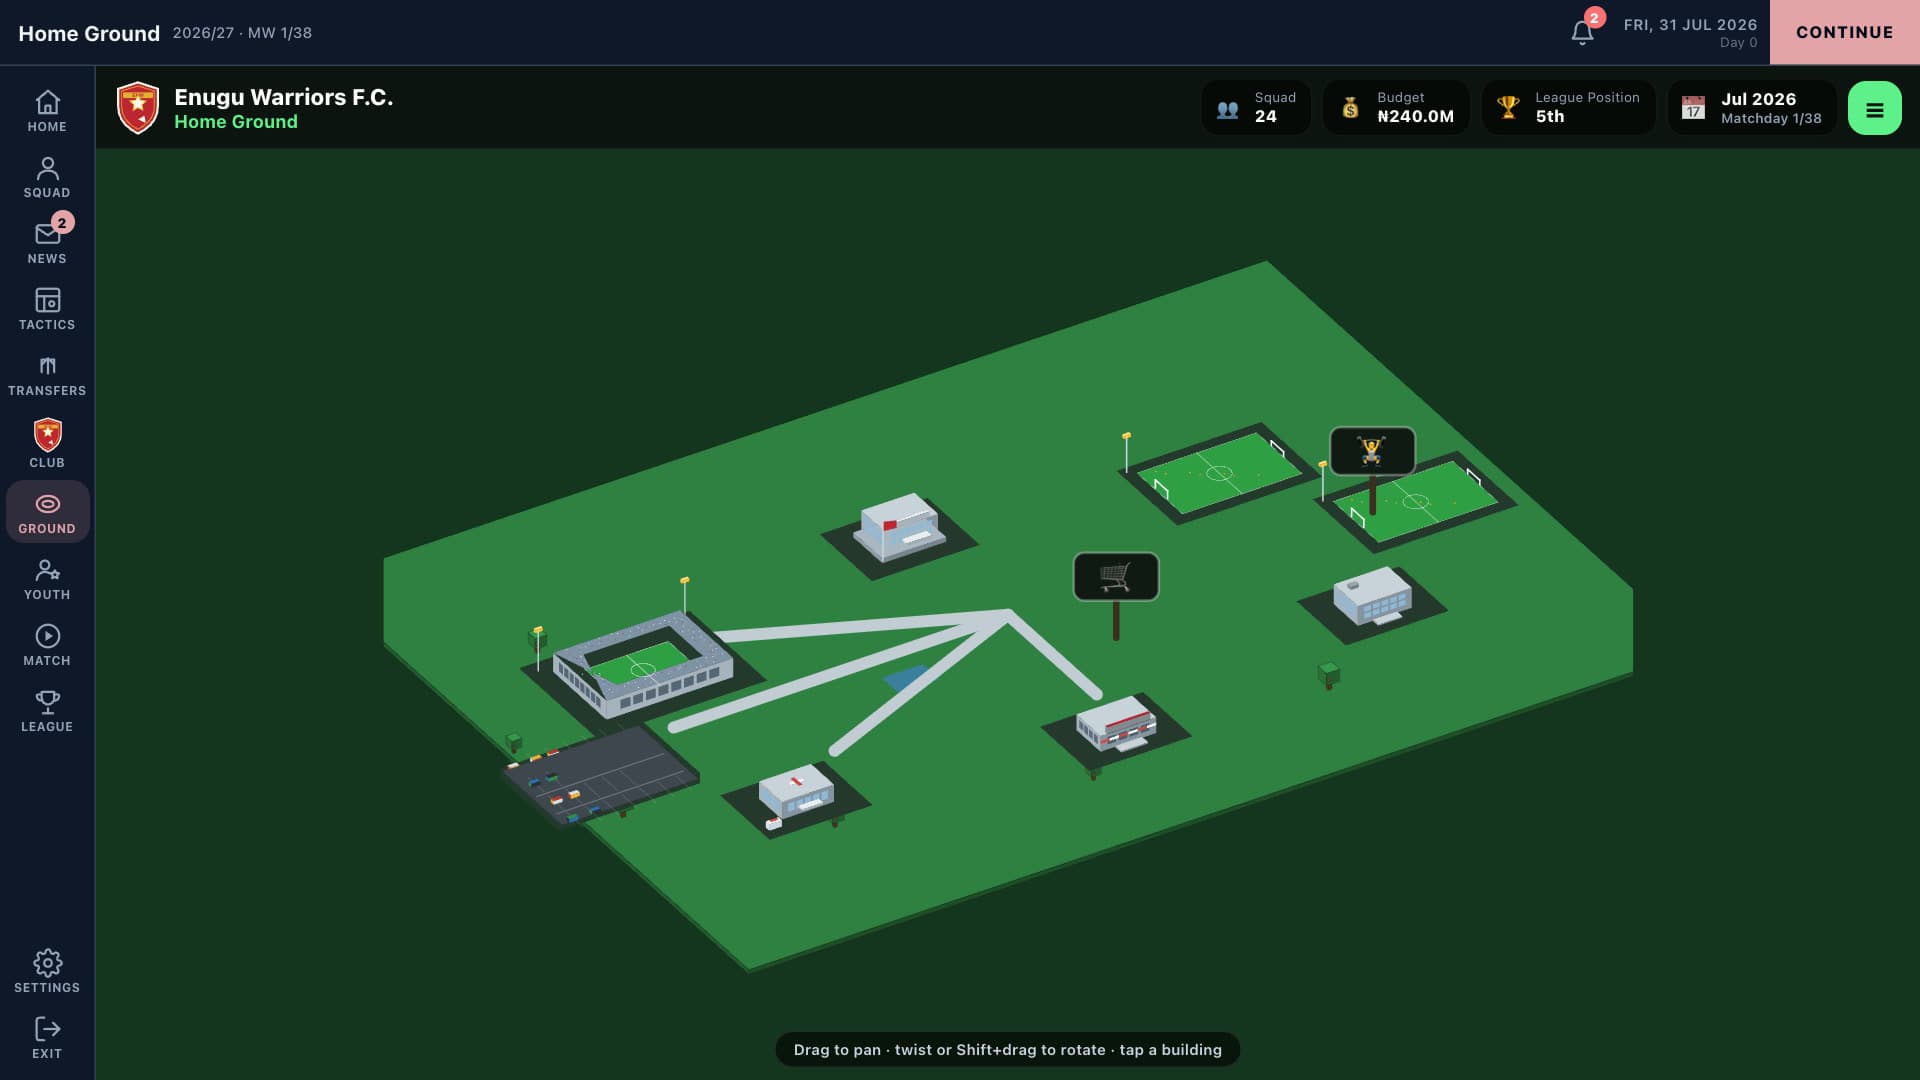Tap the shopping cart signpost
This screenshot has width=1920, height=1080.
tap(1116, 577)
